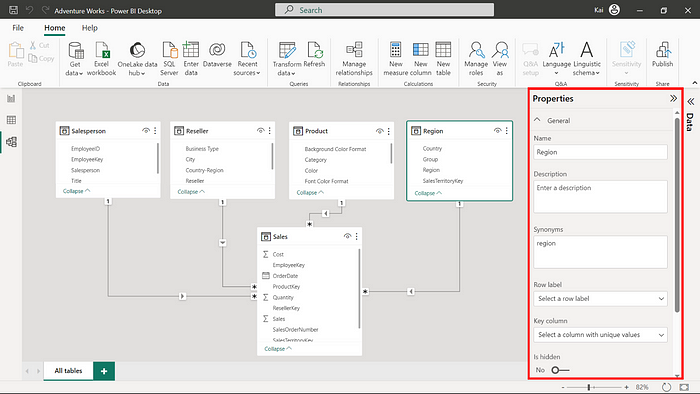Select the Home ribbon tab
This screenshot has height=394, width=700.
coord(54,28)
